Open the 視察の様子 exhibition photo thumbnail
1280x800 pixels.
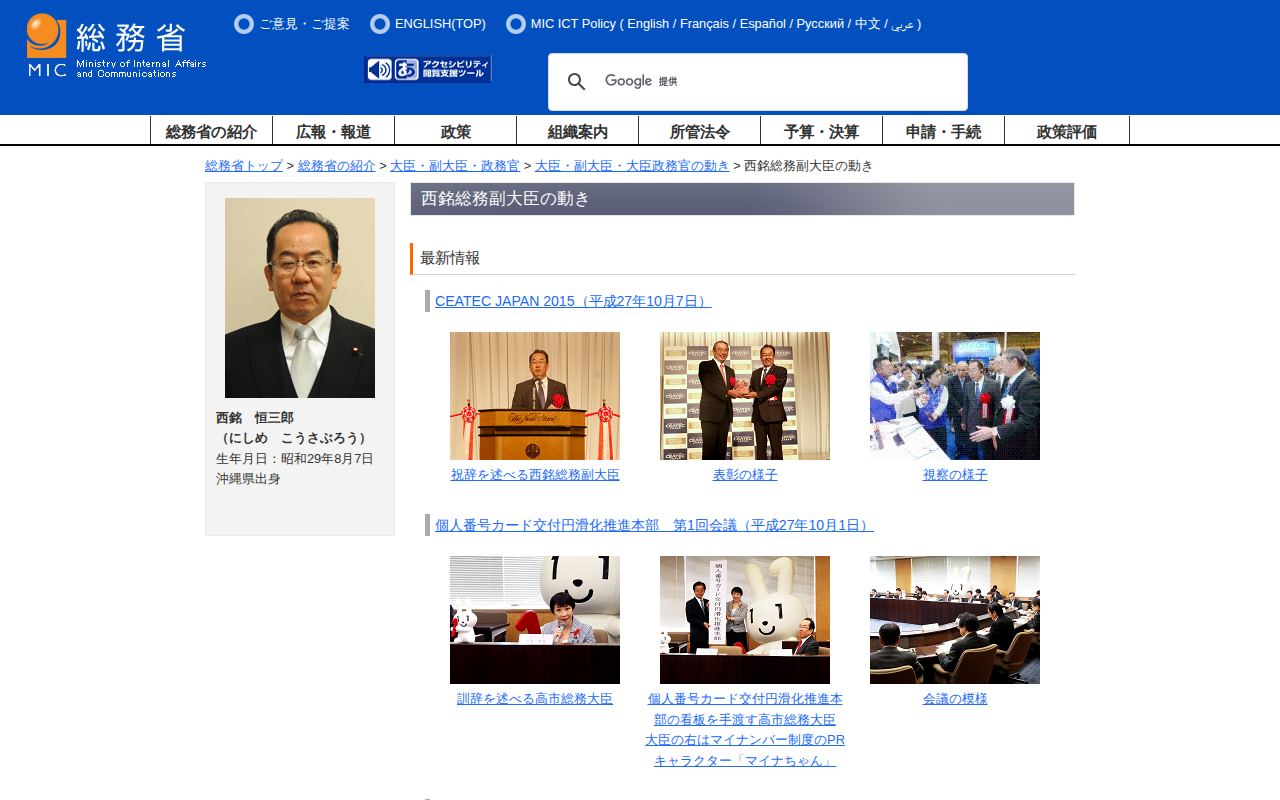955,396
